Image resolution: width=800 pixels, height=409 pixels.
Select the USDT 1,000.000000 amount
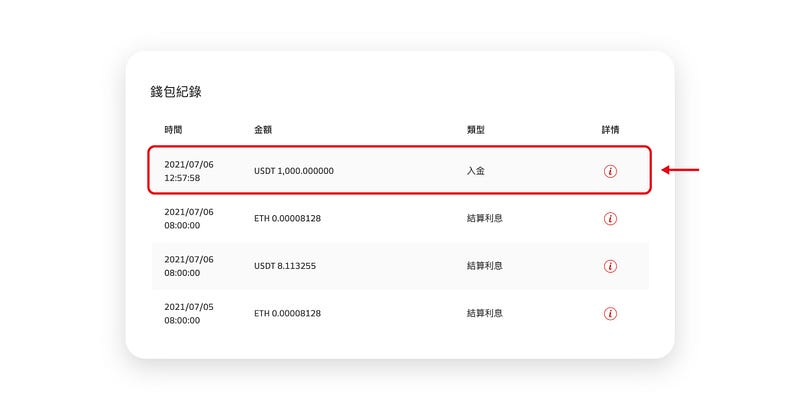(x=294, y=171)
